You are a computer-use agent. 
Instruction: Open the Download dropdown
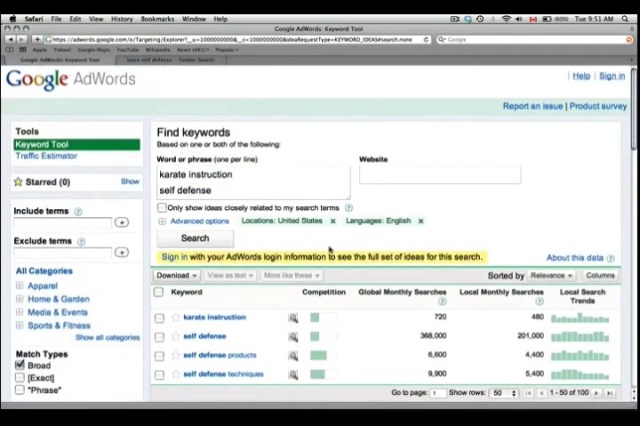(177, 275)
